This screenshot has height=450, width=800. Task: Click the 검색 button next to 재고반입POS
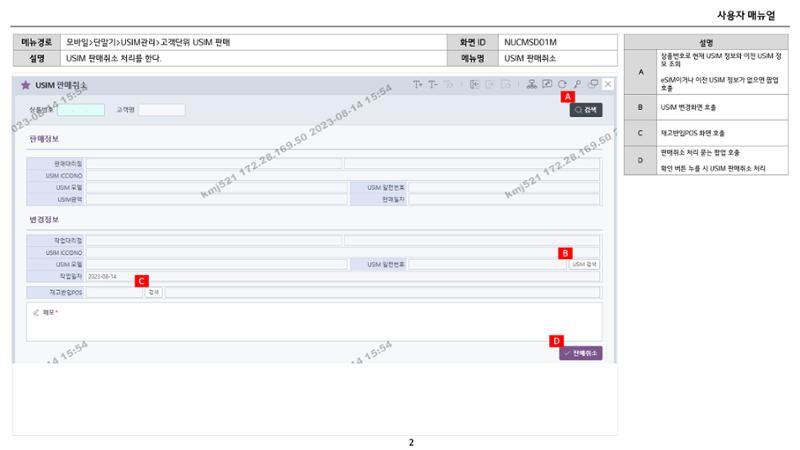(x=154, y=292)
